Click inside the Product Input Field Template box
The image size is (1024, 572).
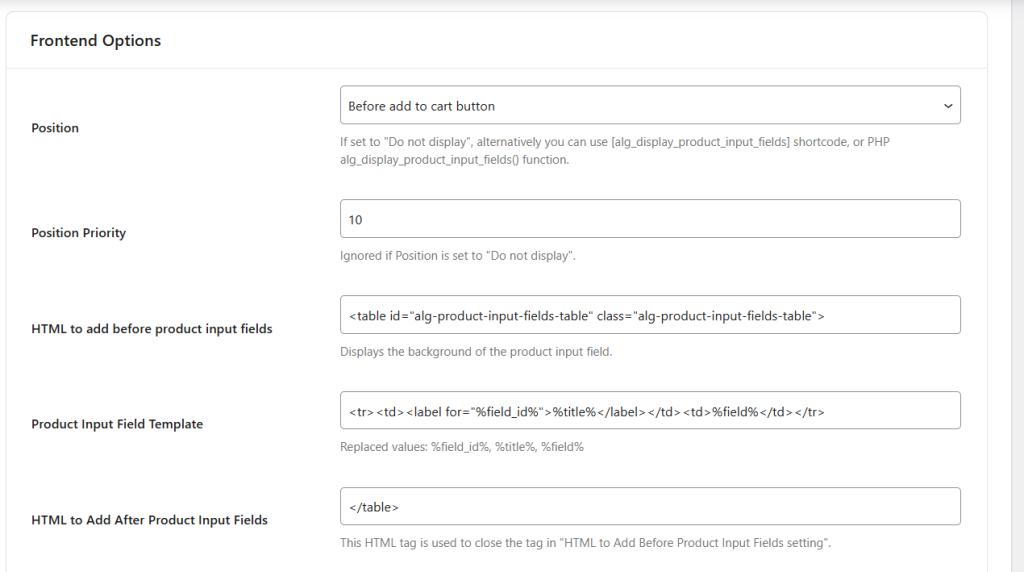pyautogui.click(x=650, y=411)
